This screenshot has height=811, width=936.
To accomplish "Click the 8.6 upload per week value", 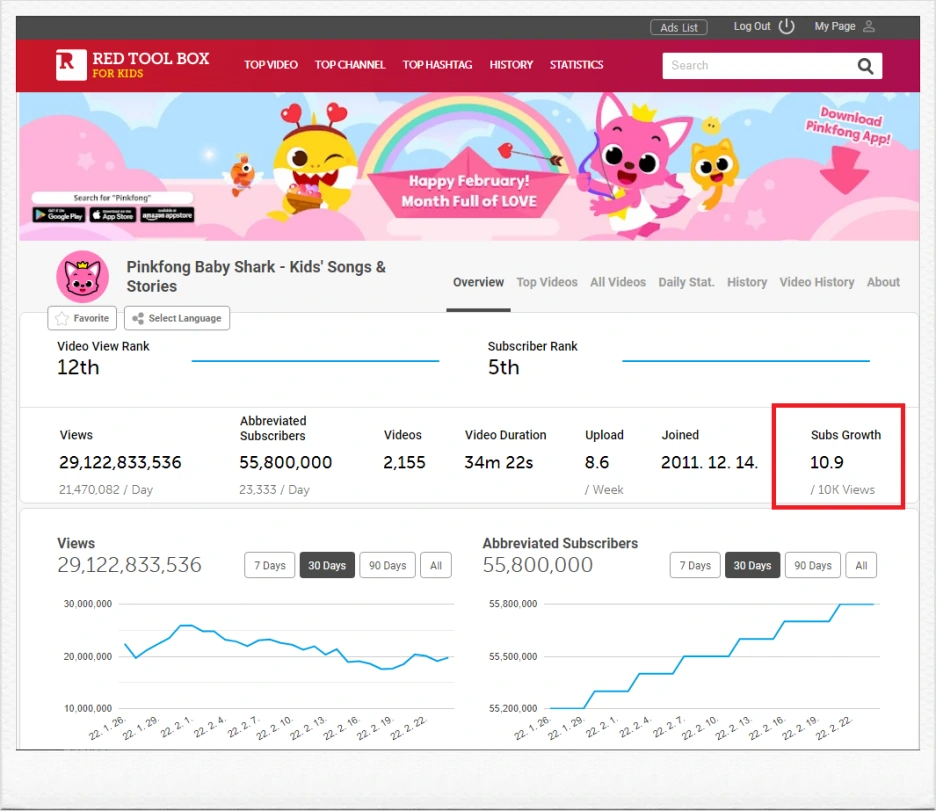I will (x=597, y=462).
